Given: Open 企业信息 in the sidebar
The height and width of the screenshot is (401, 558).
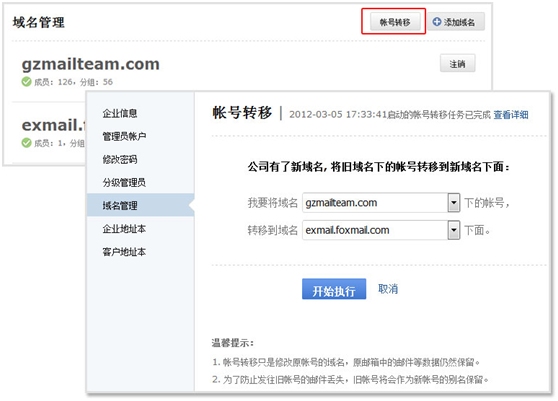Looking at the screenshot, I should (120, 113).
